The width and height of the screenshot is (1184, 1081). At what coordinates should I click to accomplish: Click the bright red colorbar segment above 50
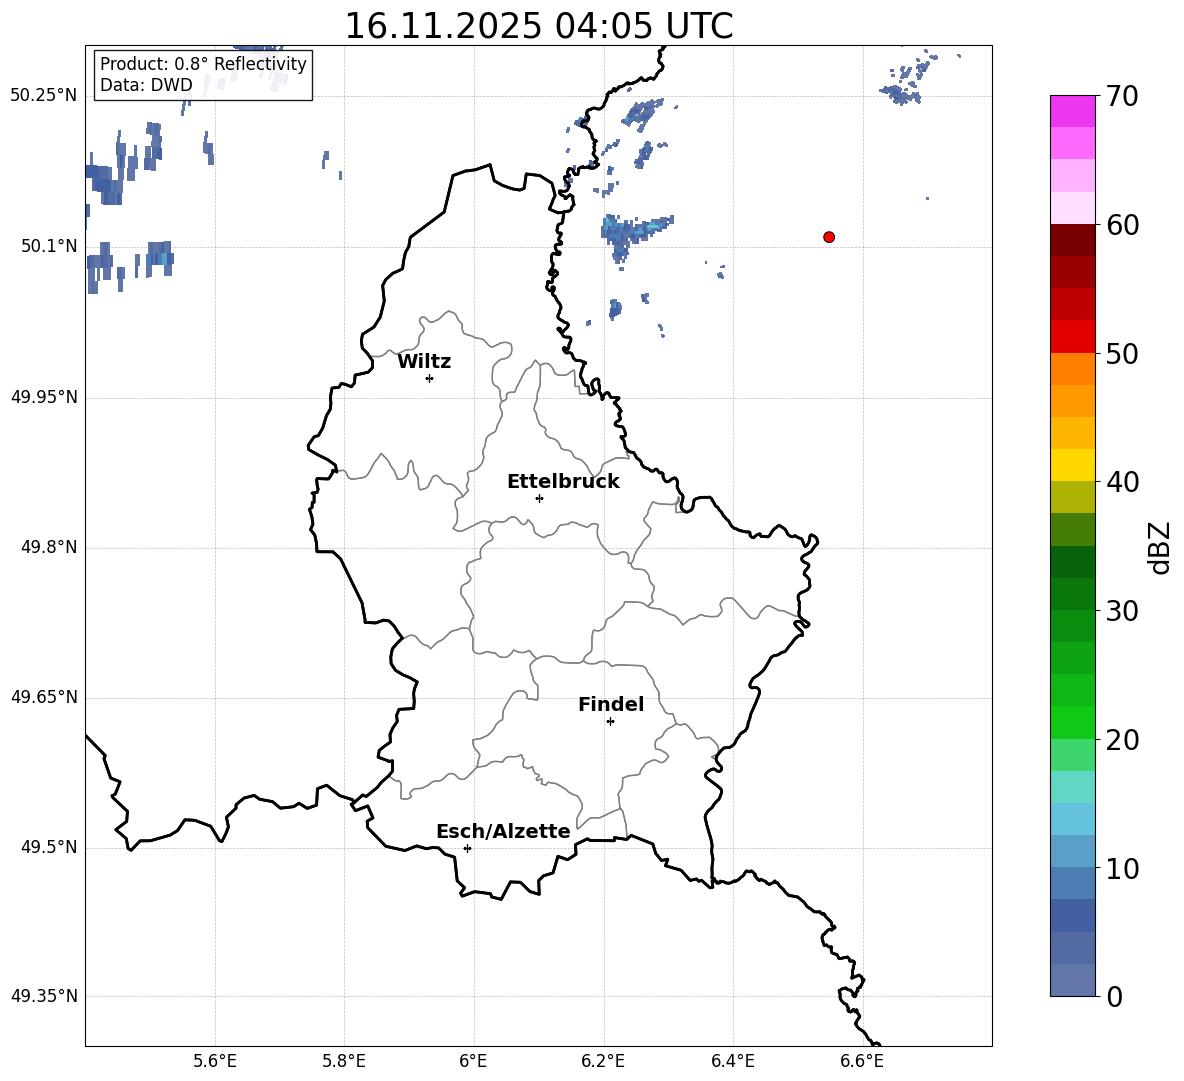coord(1072,337)
